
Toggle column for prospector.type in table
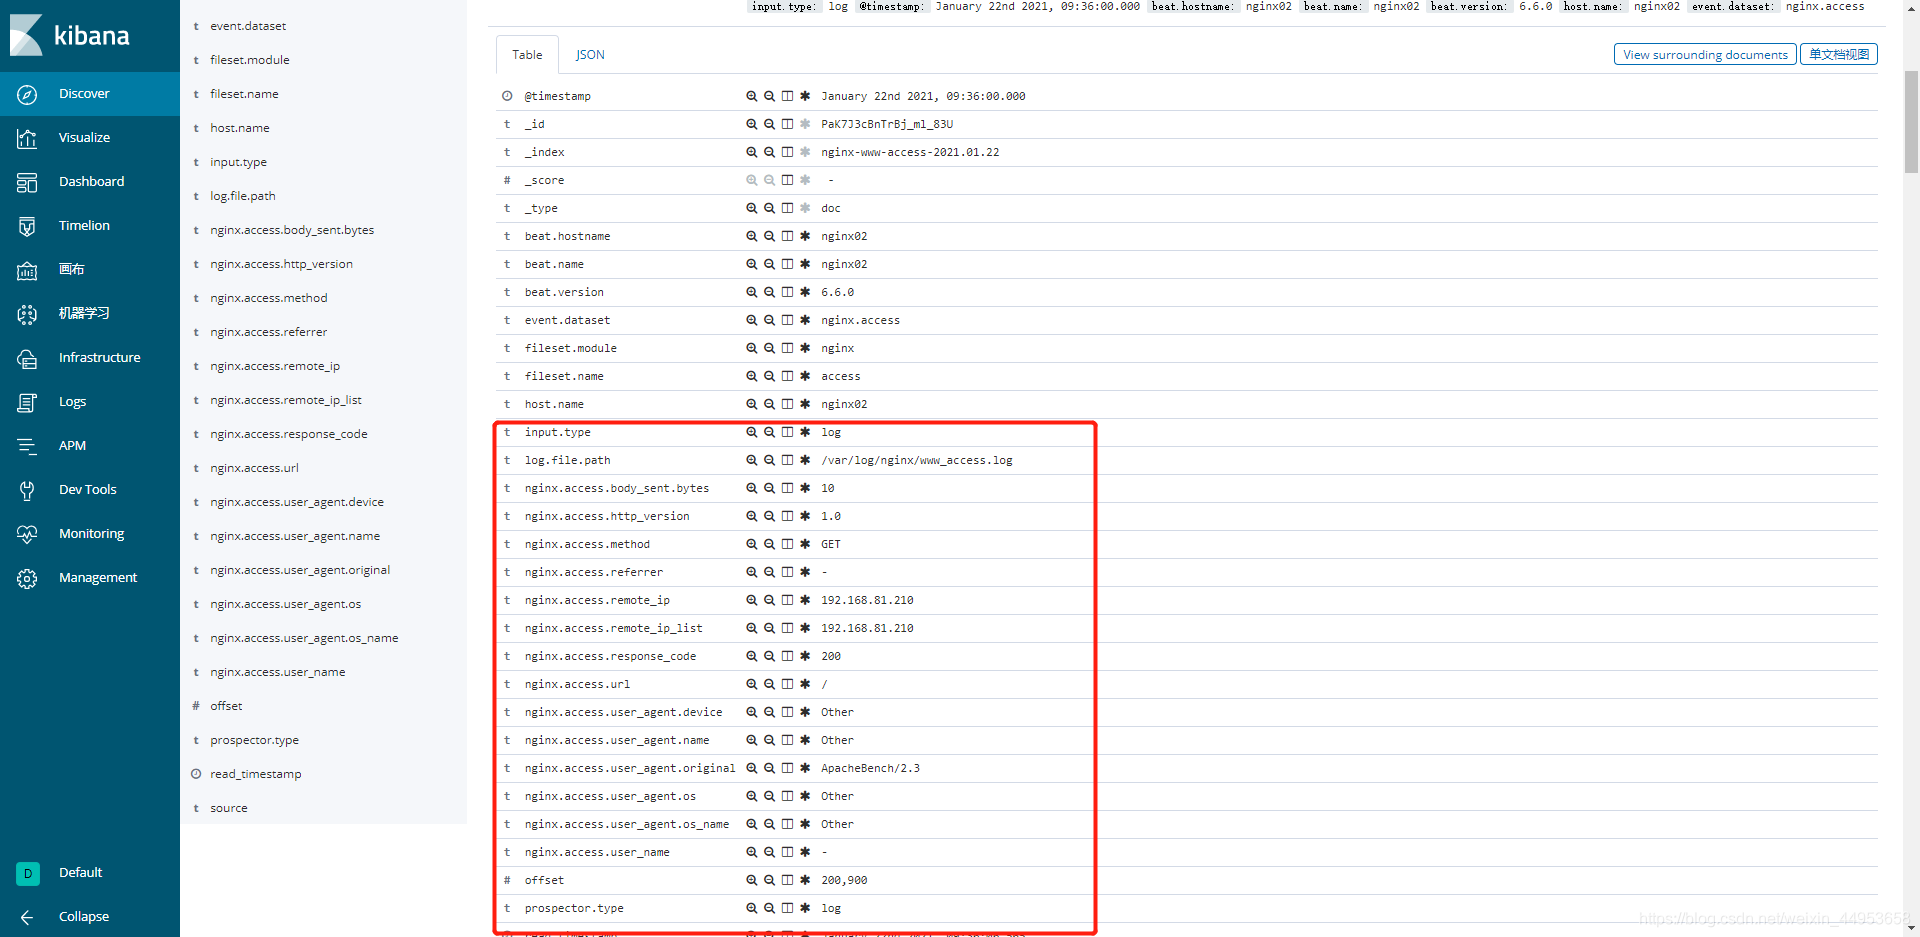pyautogui.click(x=787, y=908)
